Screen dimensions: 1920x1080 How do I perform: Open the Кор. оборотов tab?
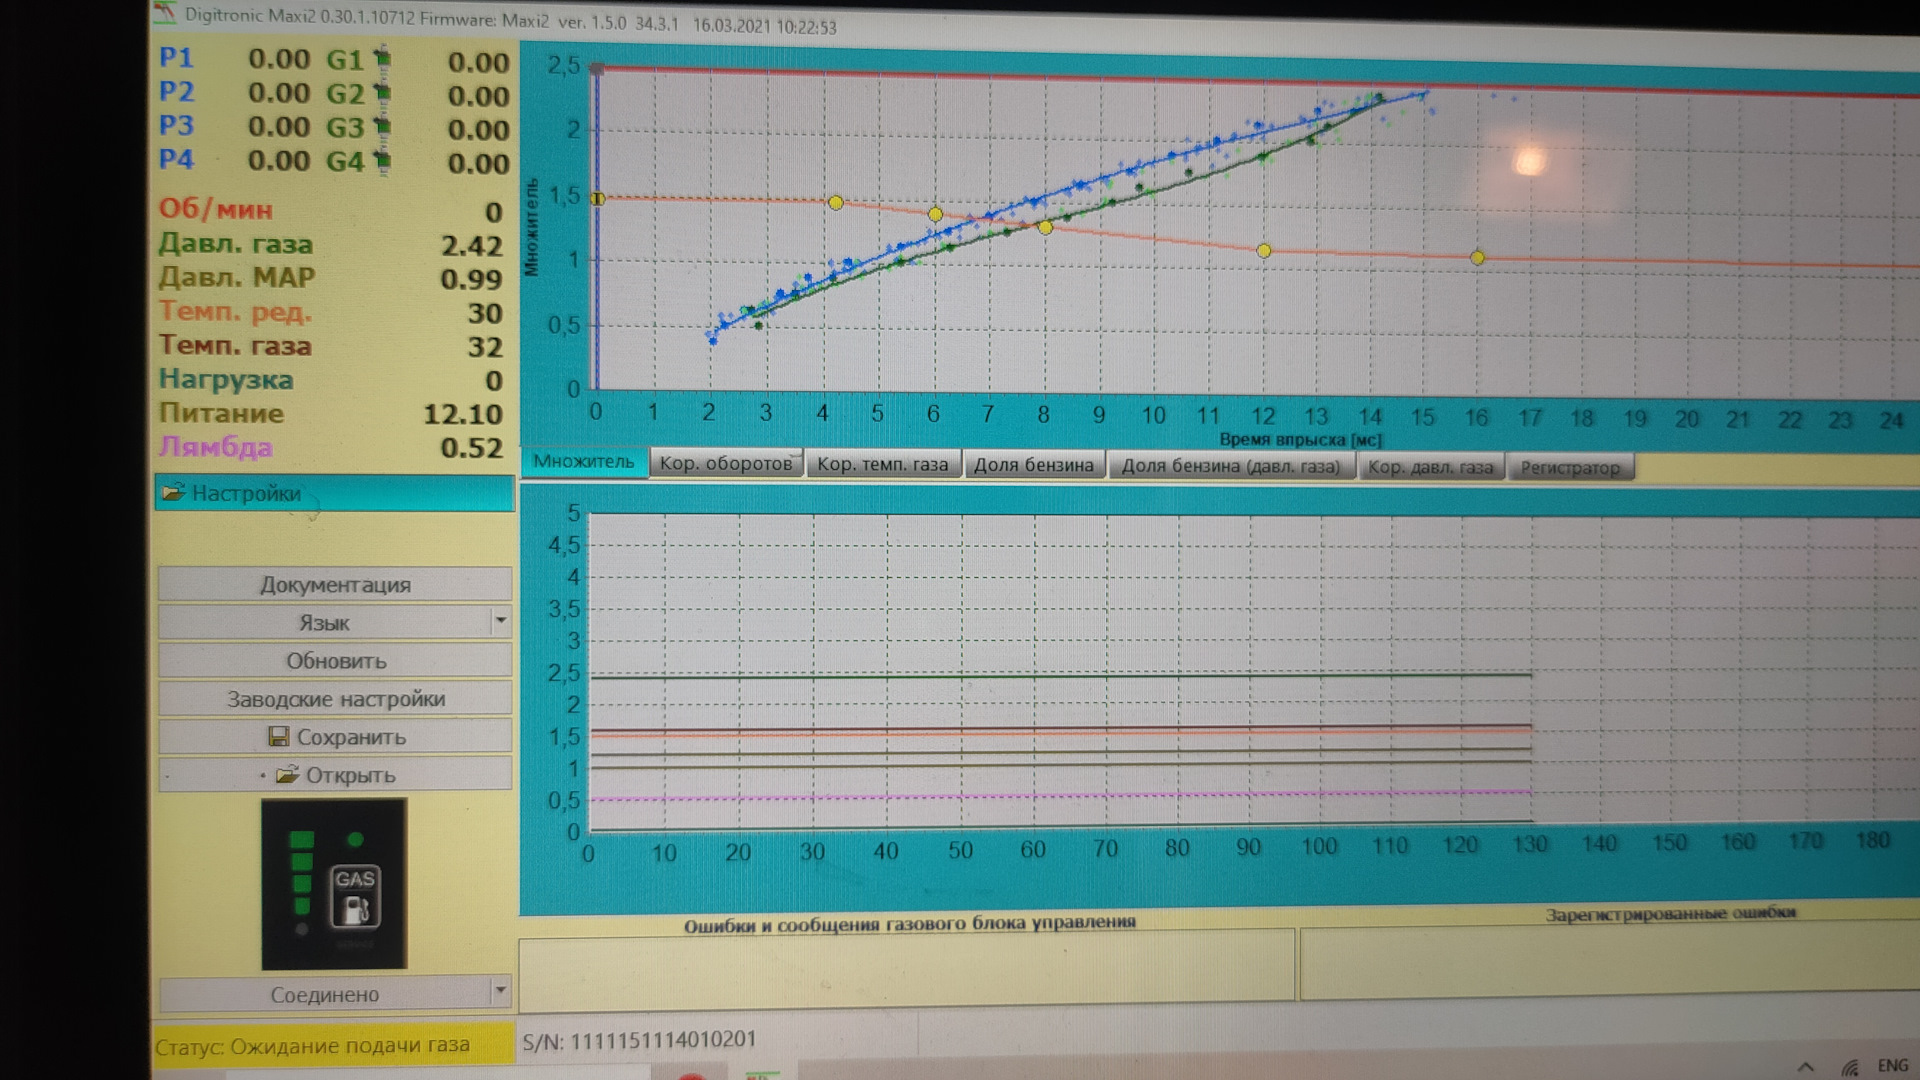pos(726,464)
